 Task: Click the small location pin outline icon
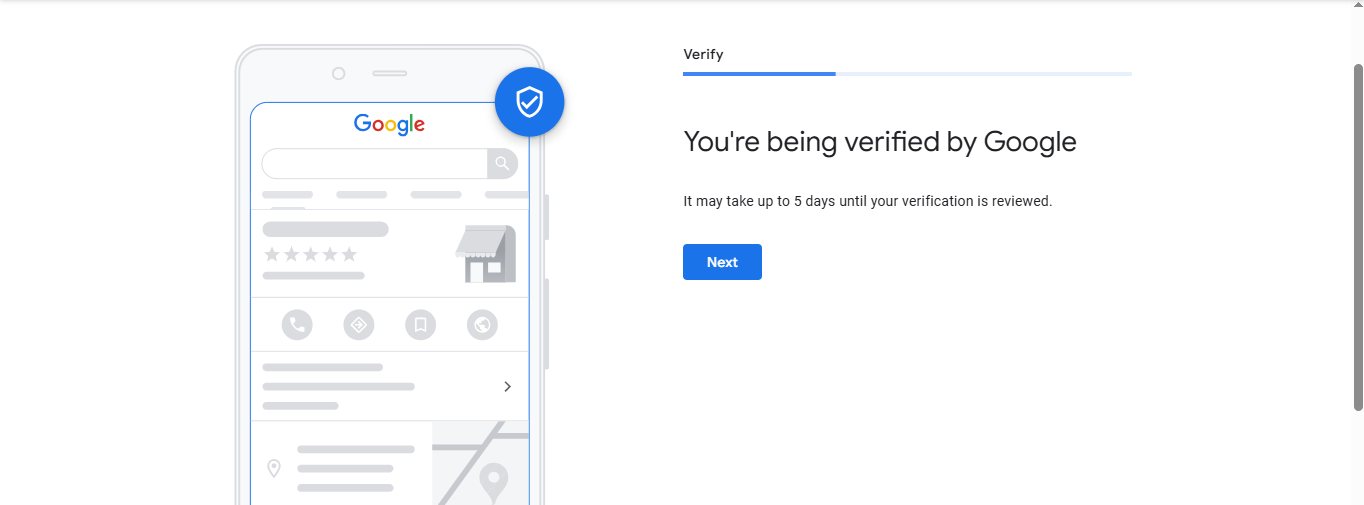pos(274,468)
